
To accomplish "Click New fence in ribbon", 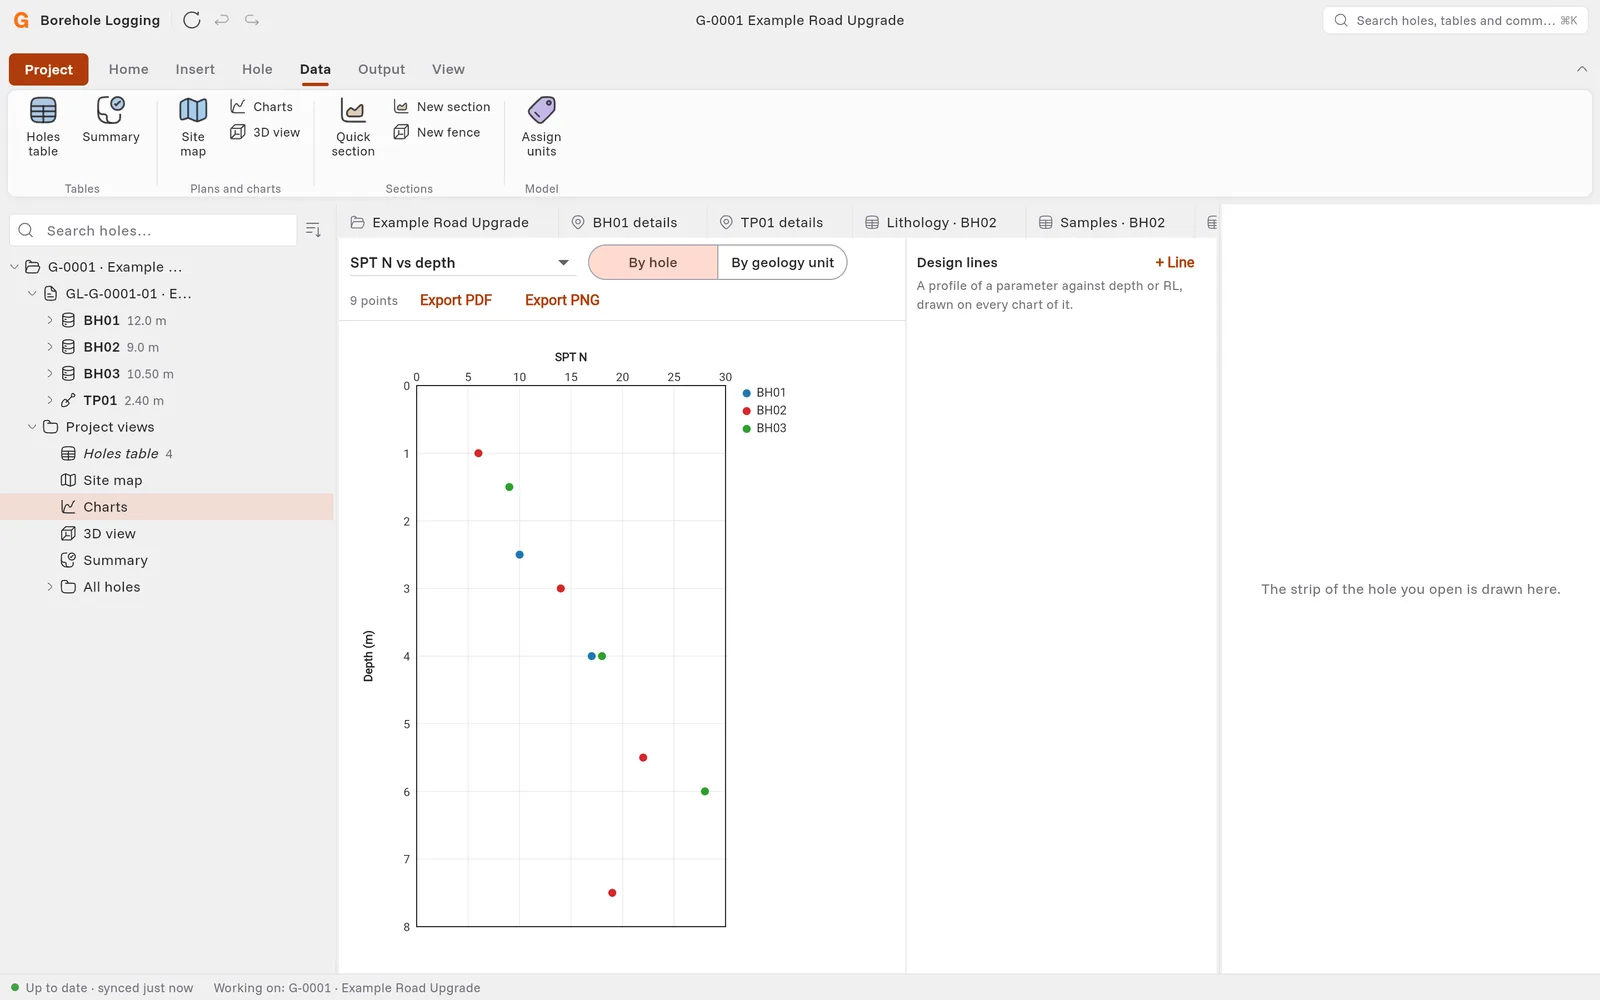I will coord(437,132).
